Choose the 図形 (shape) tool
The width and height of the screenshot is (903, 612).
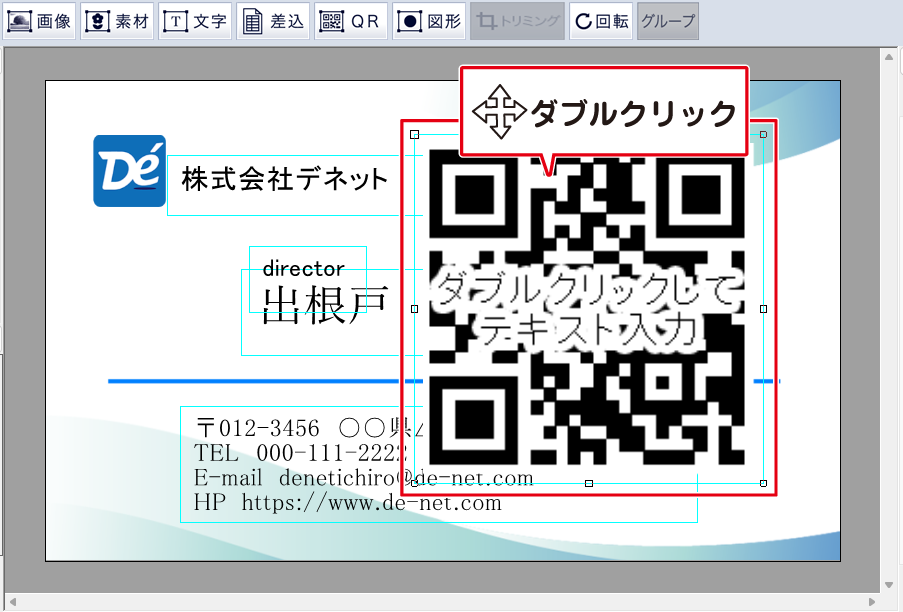click(429, 21)
